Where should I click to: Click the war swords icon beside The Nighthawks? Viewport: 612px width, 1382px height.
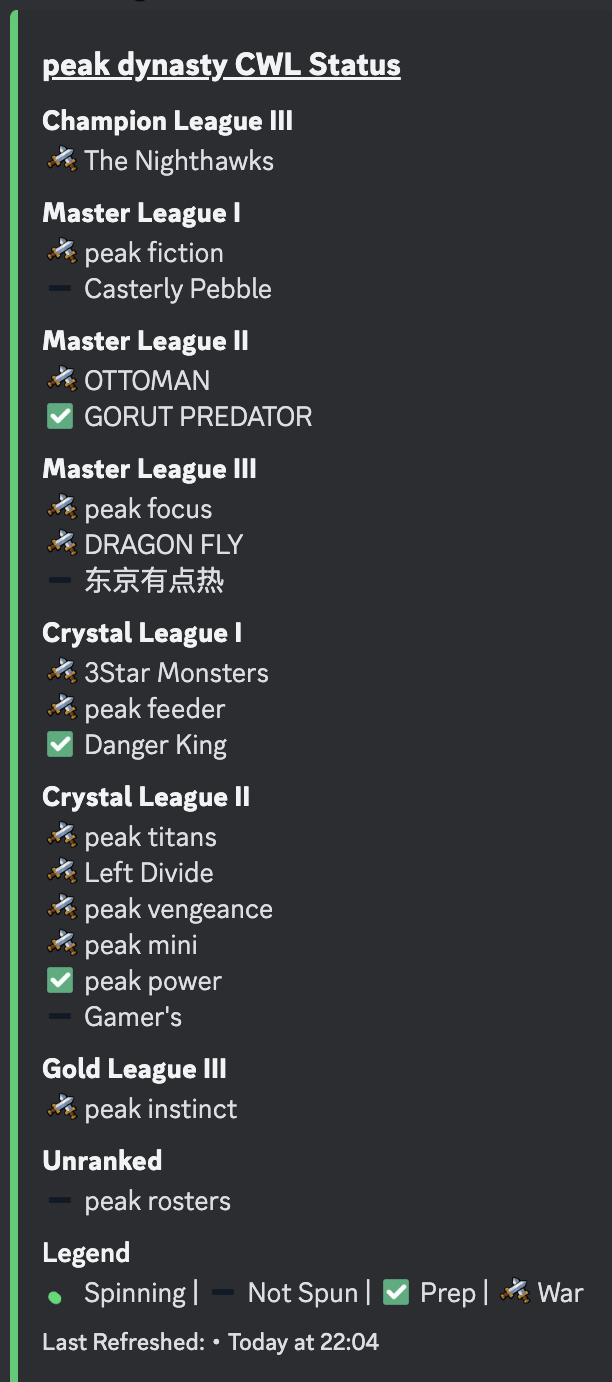tap(61, 160)
